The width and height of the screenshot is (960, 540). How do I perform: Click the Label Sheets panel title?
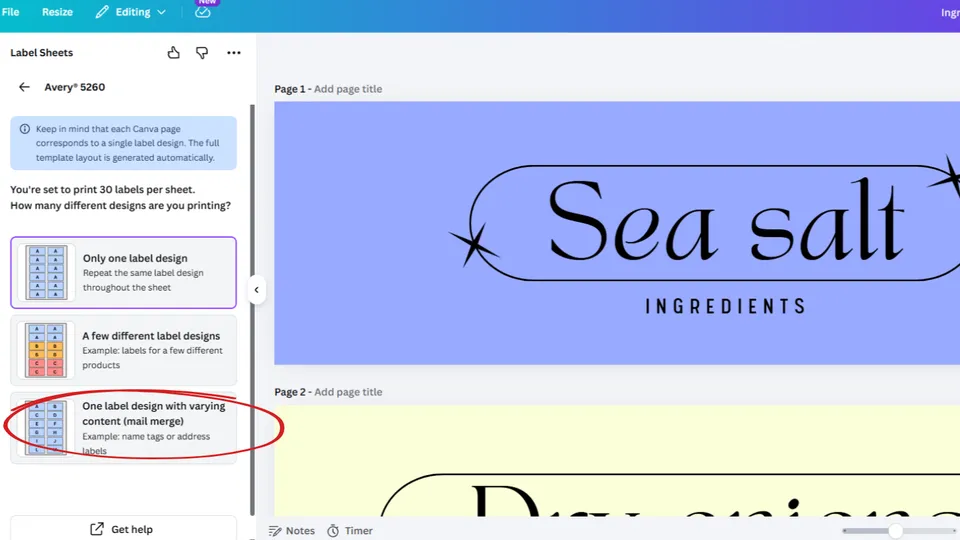[x=42, y=53]
